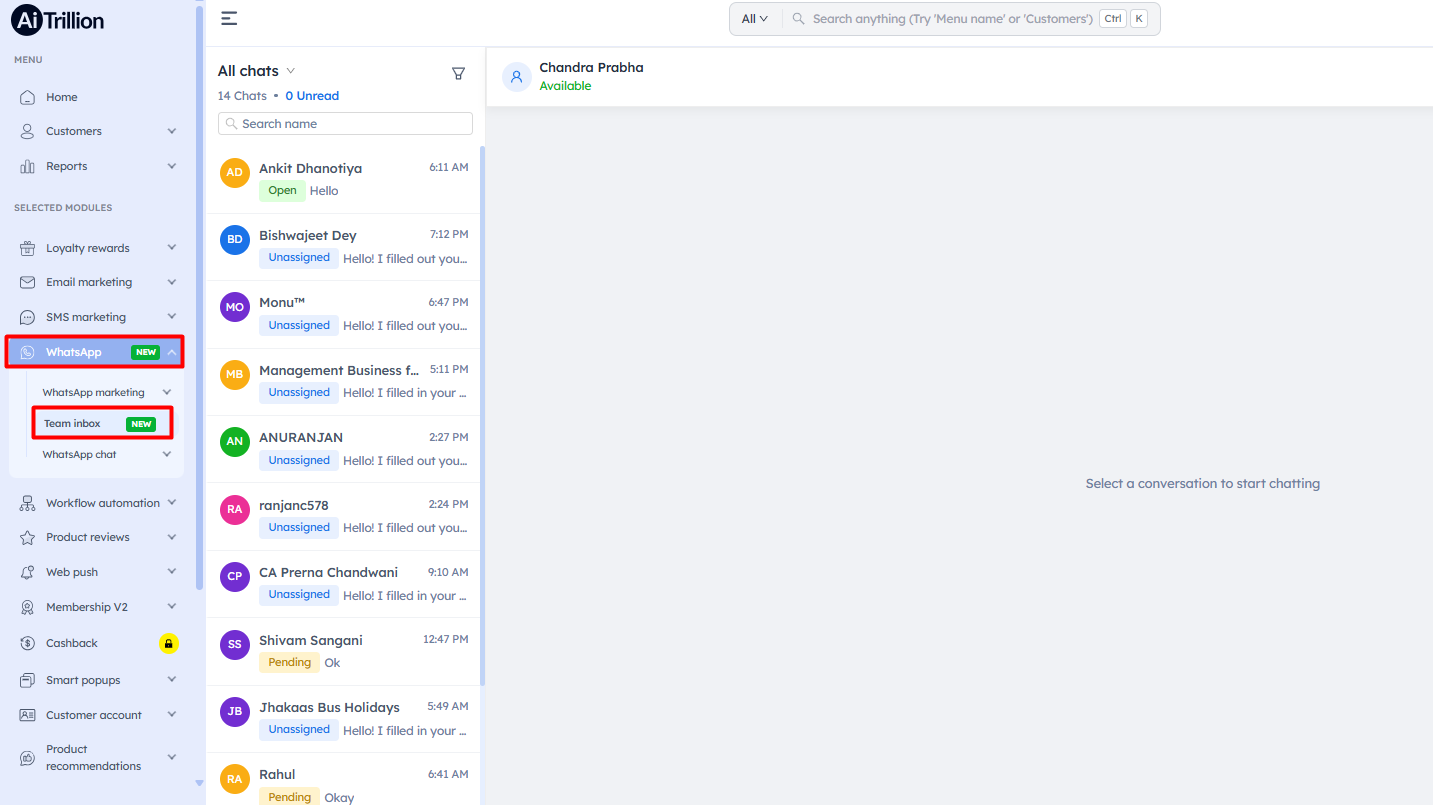Image resolution: width=1433 pixels, height=805 pixels.
Task: Open the chat filter funnel icon
Action: click(458, 73)
